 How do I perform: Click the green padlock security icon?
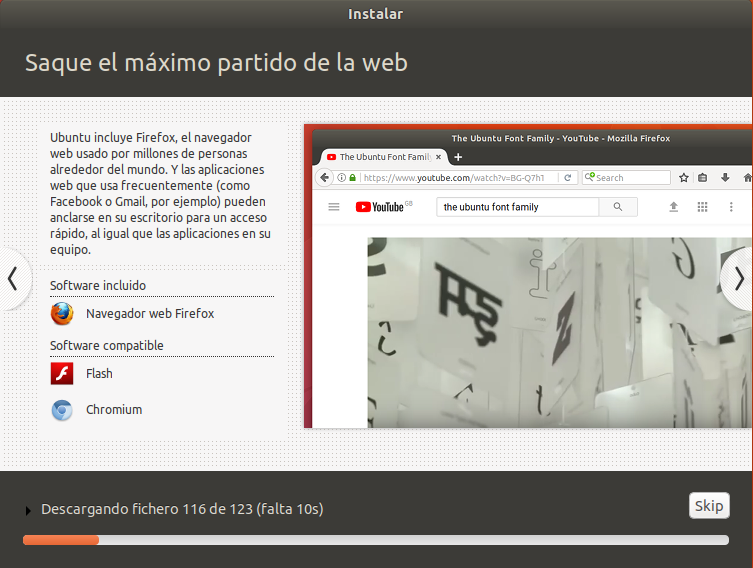coord(352,178)
